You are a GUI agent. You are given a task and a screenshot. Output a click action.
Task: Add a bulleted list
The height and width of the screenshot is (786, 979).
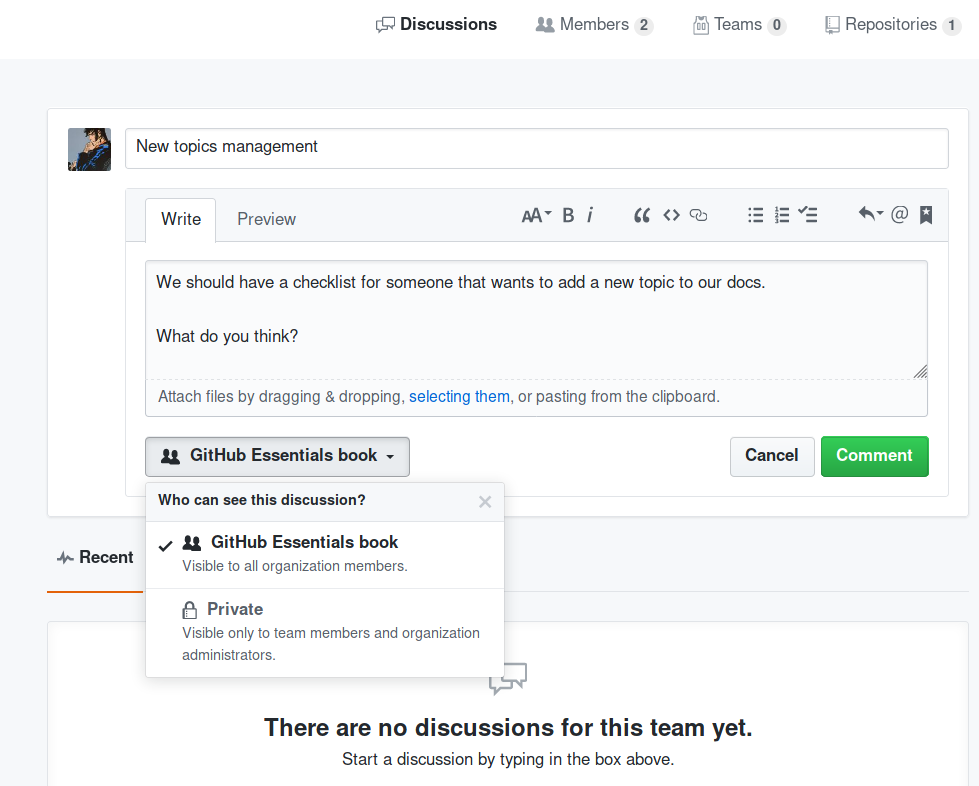coord(755,215)
